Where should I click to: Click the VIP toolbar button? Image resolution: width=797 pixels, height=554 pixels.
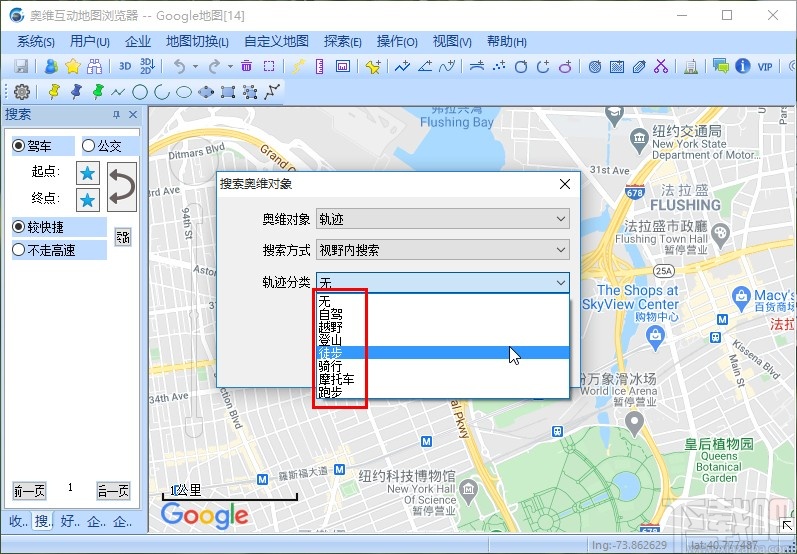(x=765, y=67)
